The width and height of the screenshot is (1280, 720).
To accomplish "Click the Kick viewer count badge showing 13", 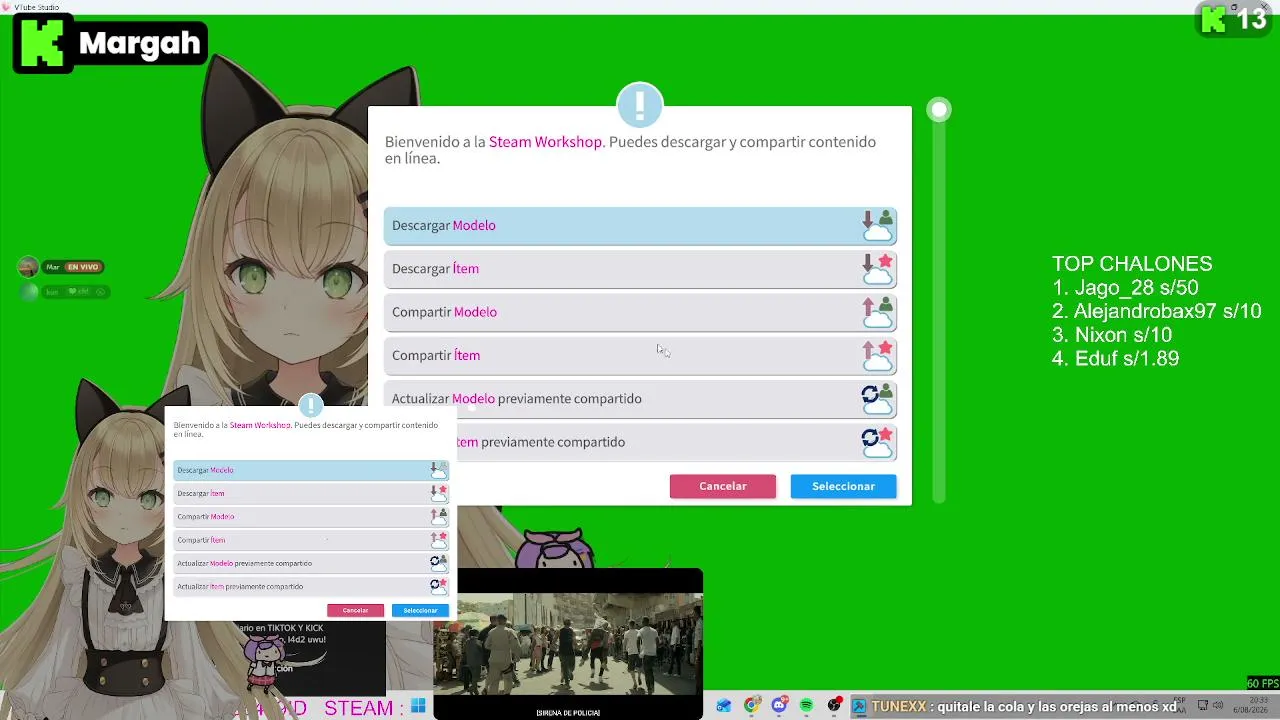I will pyautogui.click(x=1236, y=19).
